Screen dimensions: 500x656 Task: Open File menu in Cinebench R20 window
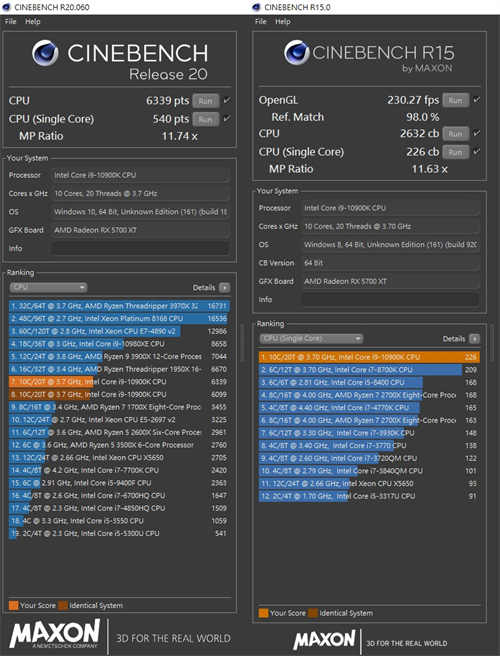[x=10, y=22]
